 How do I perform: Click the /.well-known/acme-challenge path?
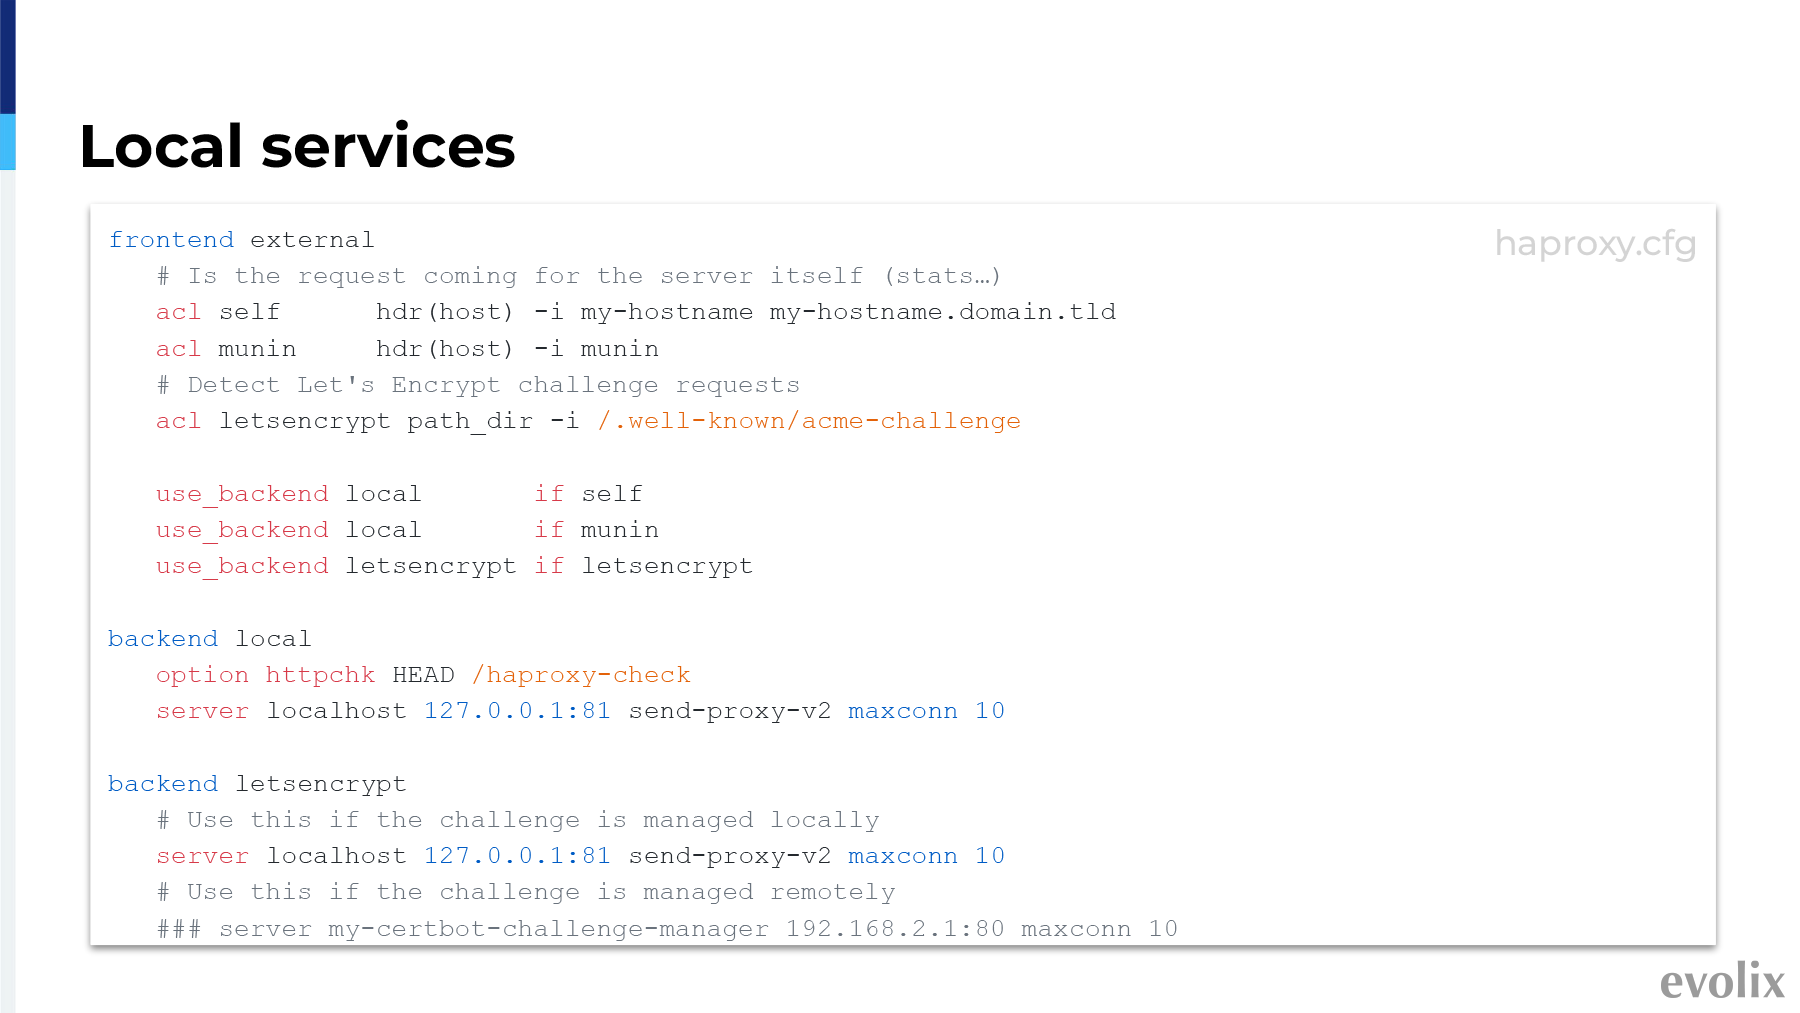[x=809, y=421]
